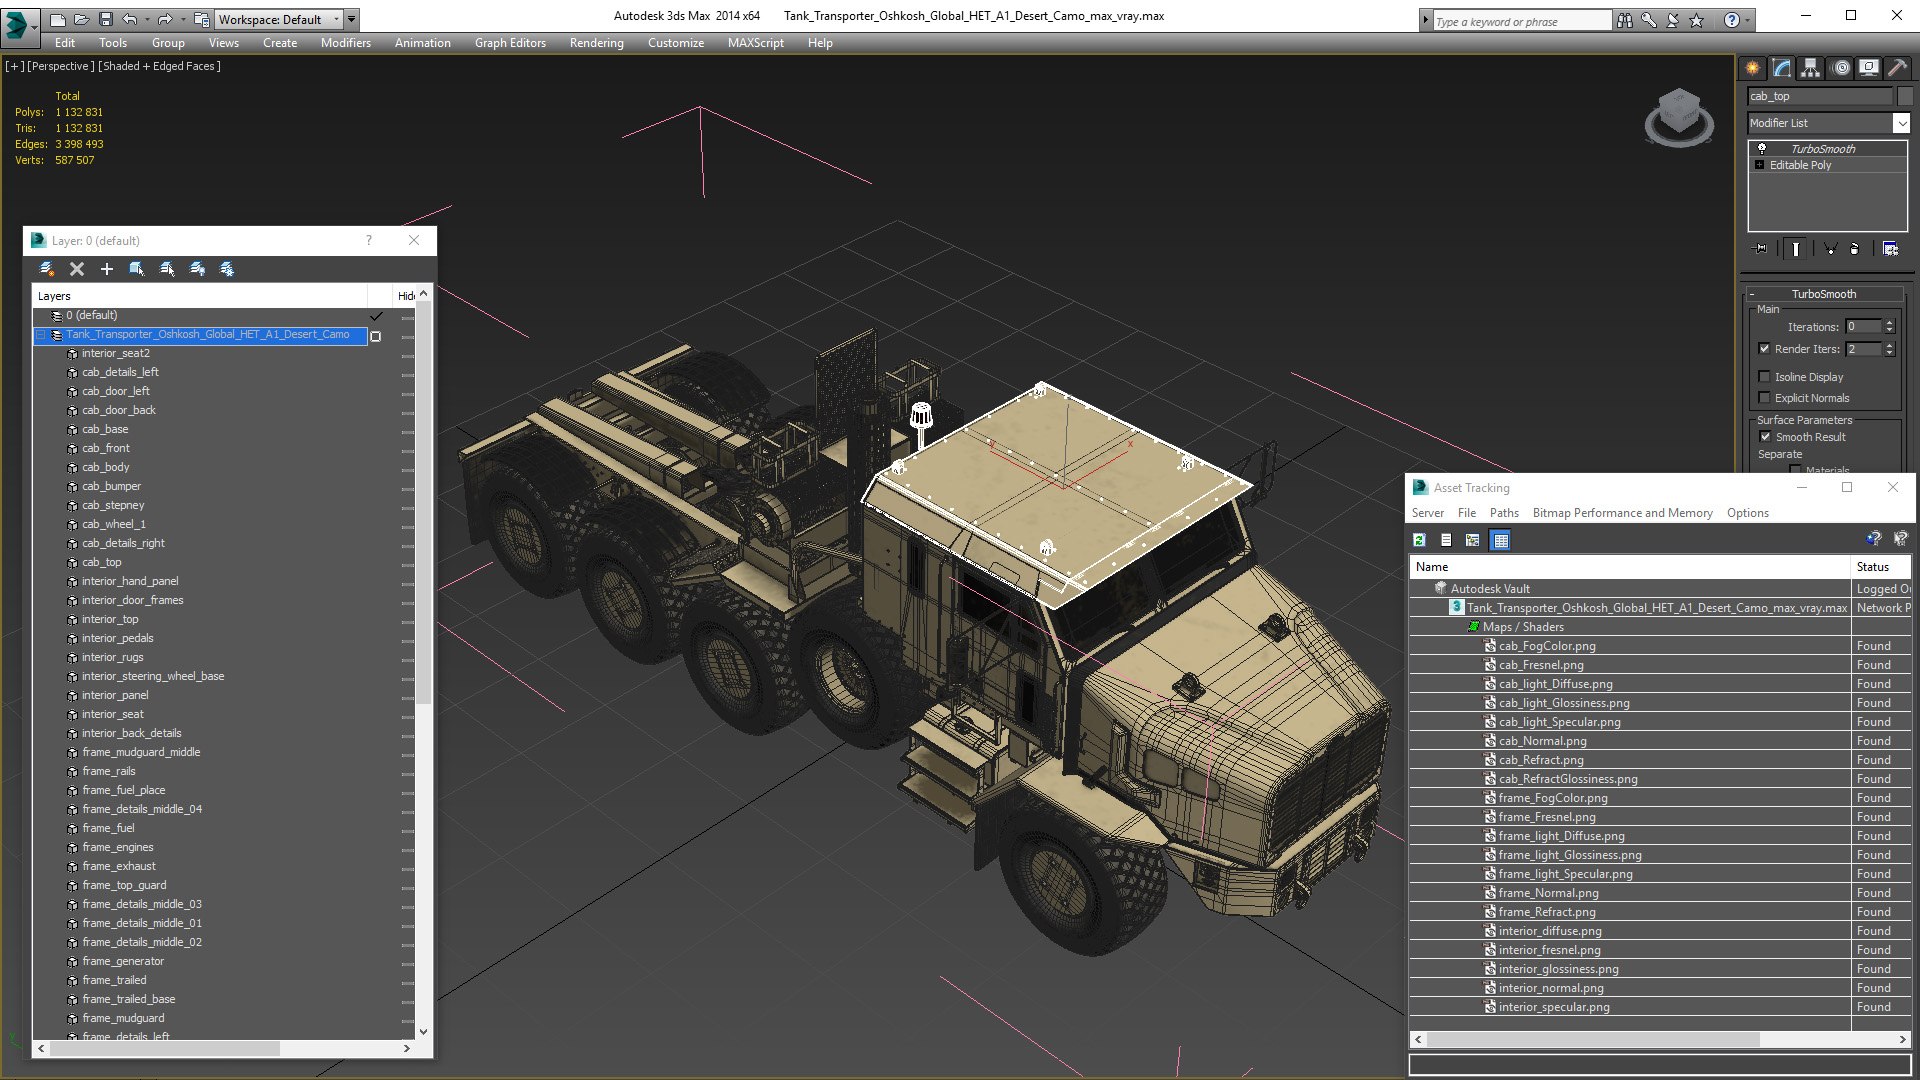Open Paths menu in Asset Tracking

tap(1503, 513)
